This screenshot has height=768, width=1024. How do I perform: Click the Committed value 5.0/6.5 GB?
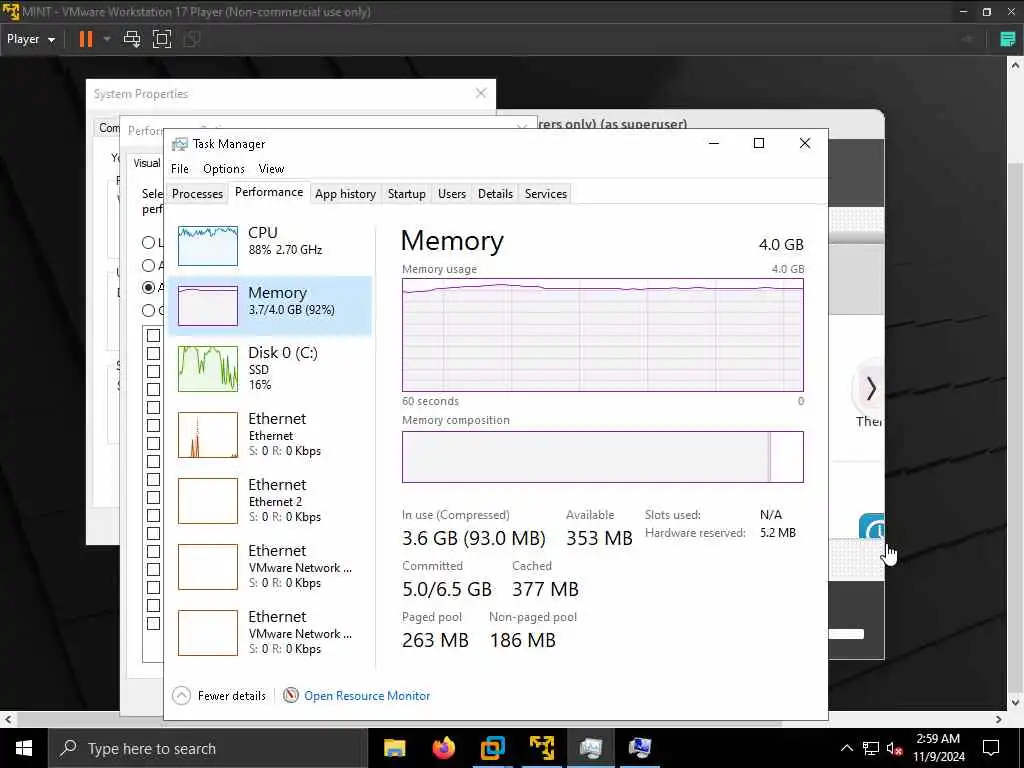(x=447, y=589)
